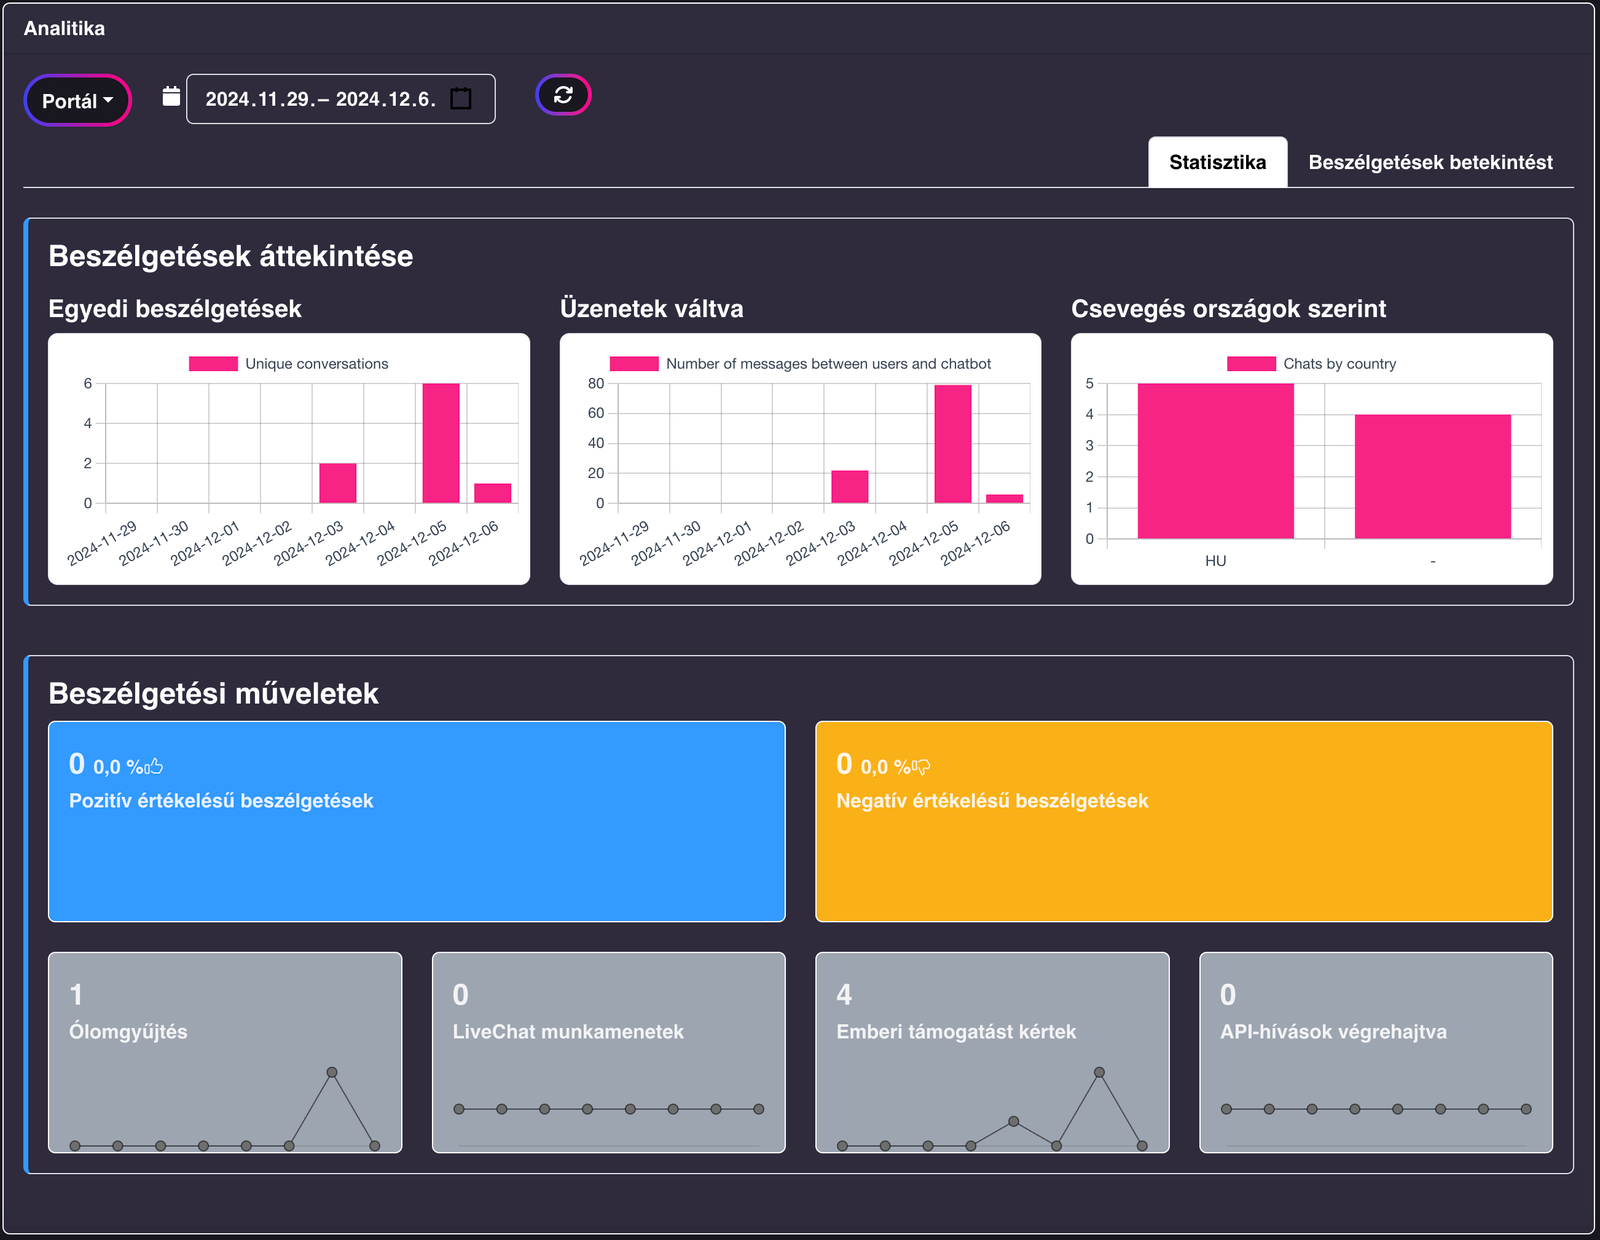Click the Beszélgetési műveletek heading
This screenshot has height=1240, width=1600.
[214, 693]
